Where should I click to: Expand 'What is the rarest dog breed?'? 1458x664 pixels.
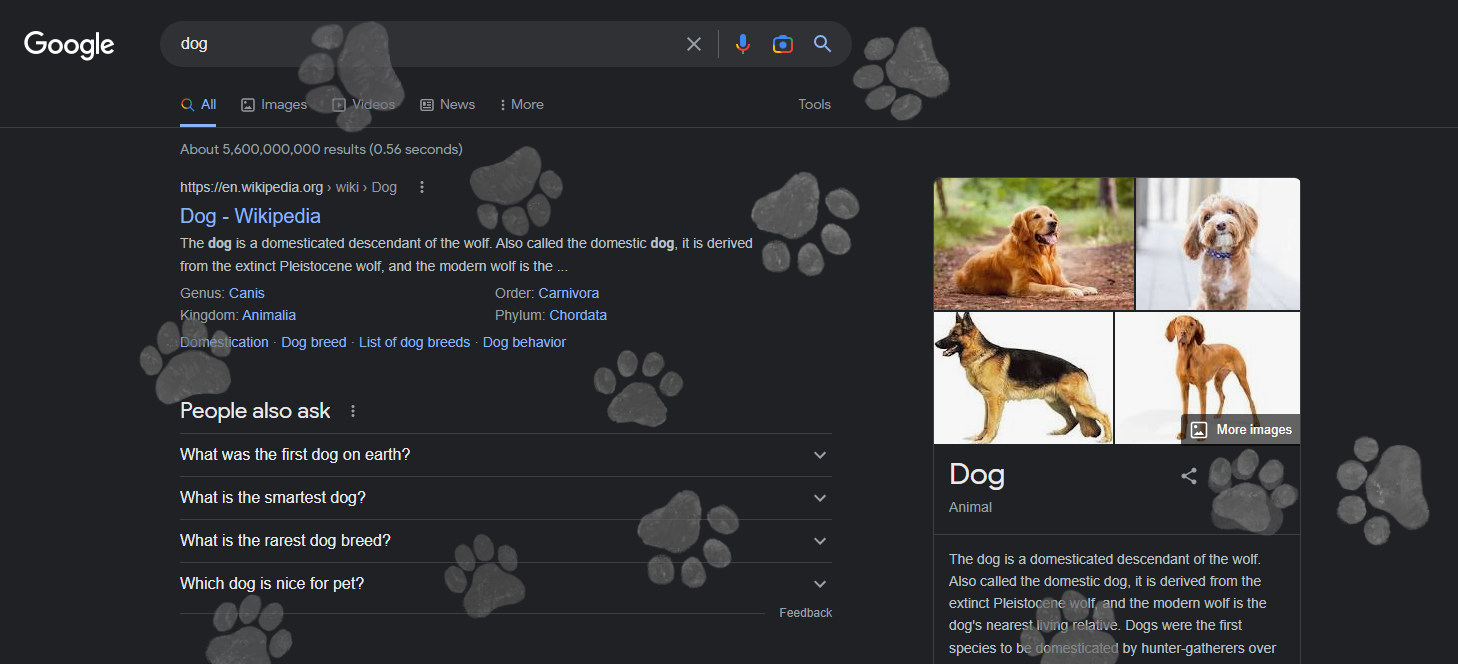(x=506, y=541)
